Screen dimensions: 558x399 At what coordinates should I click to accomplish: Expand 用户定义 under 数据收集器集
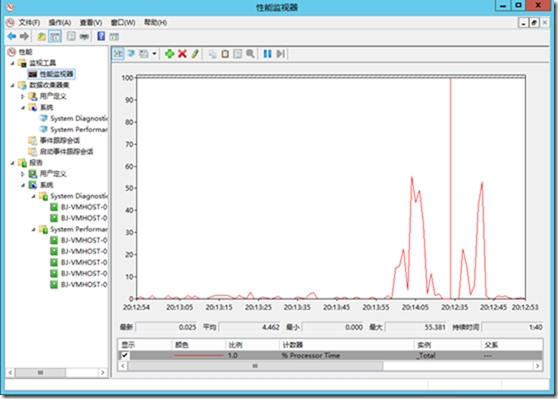click(23, 96)
